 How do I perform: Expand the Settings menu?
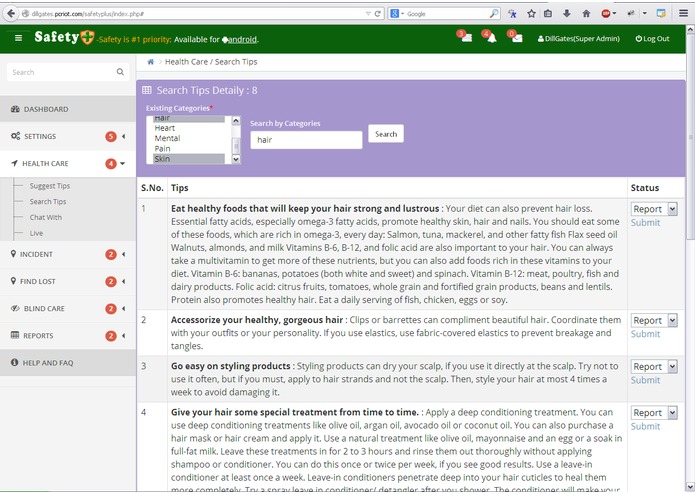click(x=68, y=136)
